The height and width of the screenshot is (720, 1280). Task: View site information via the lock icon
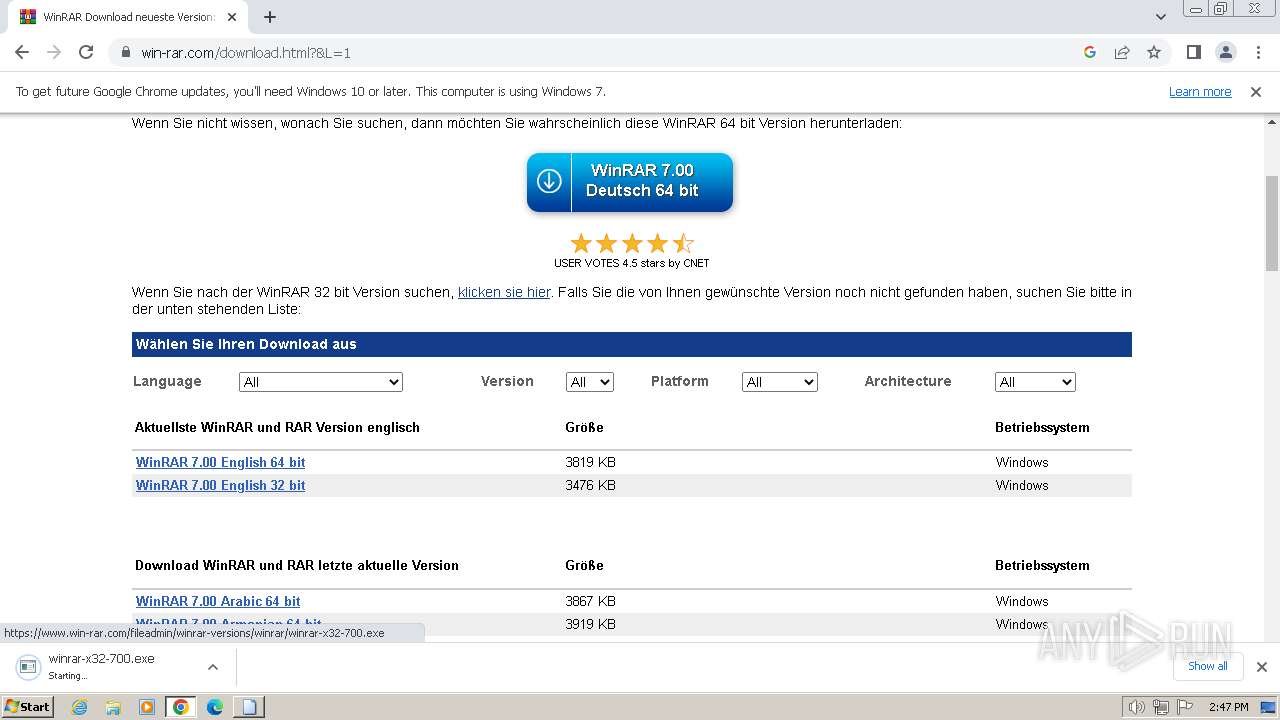125,52
